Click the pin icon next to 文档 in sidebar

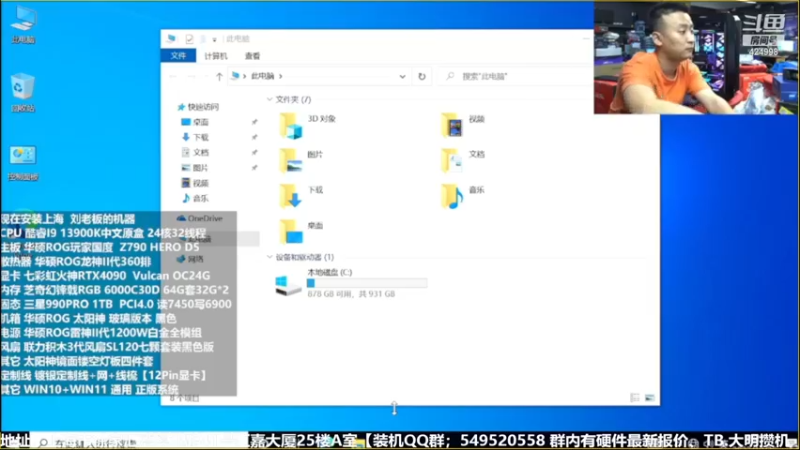pyautogui.click(x=254, y=153)
